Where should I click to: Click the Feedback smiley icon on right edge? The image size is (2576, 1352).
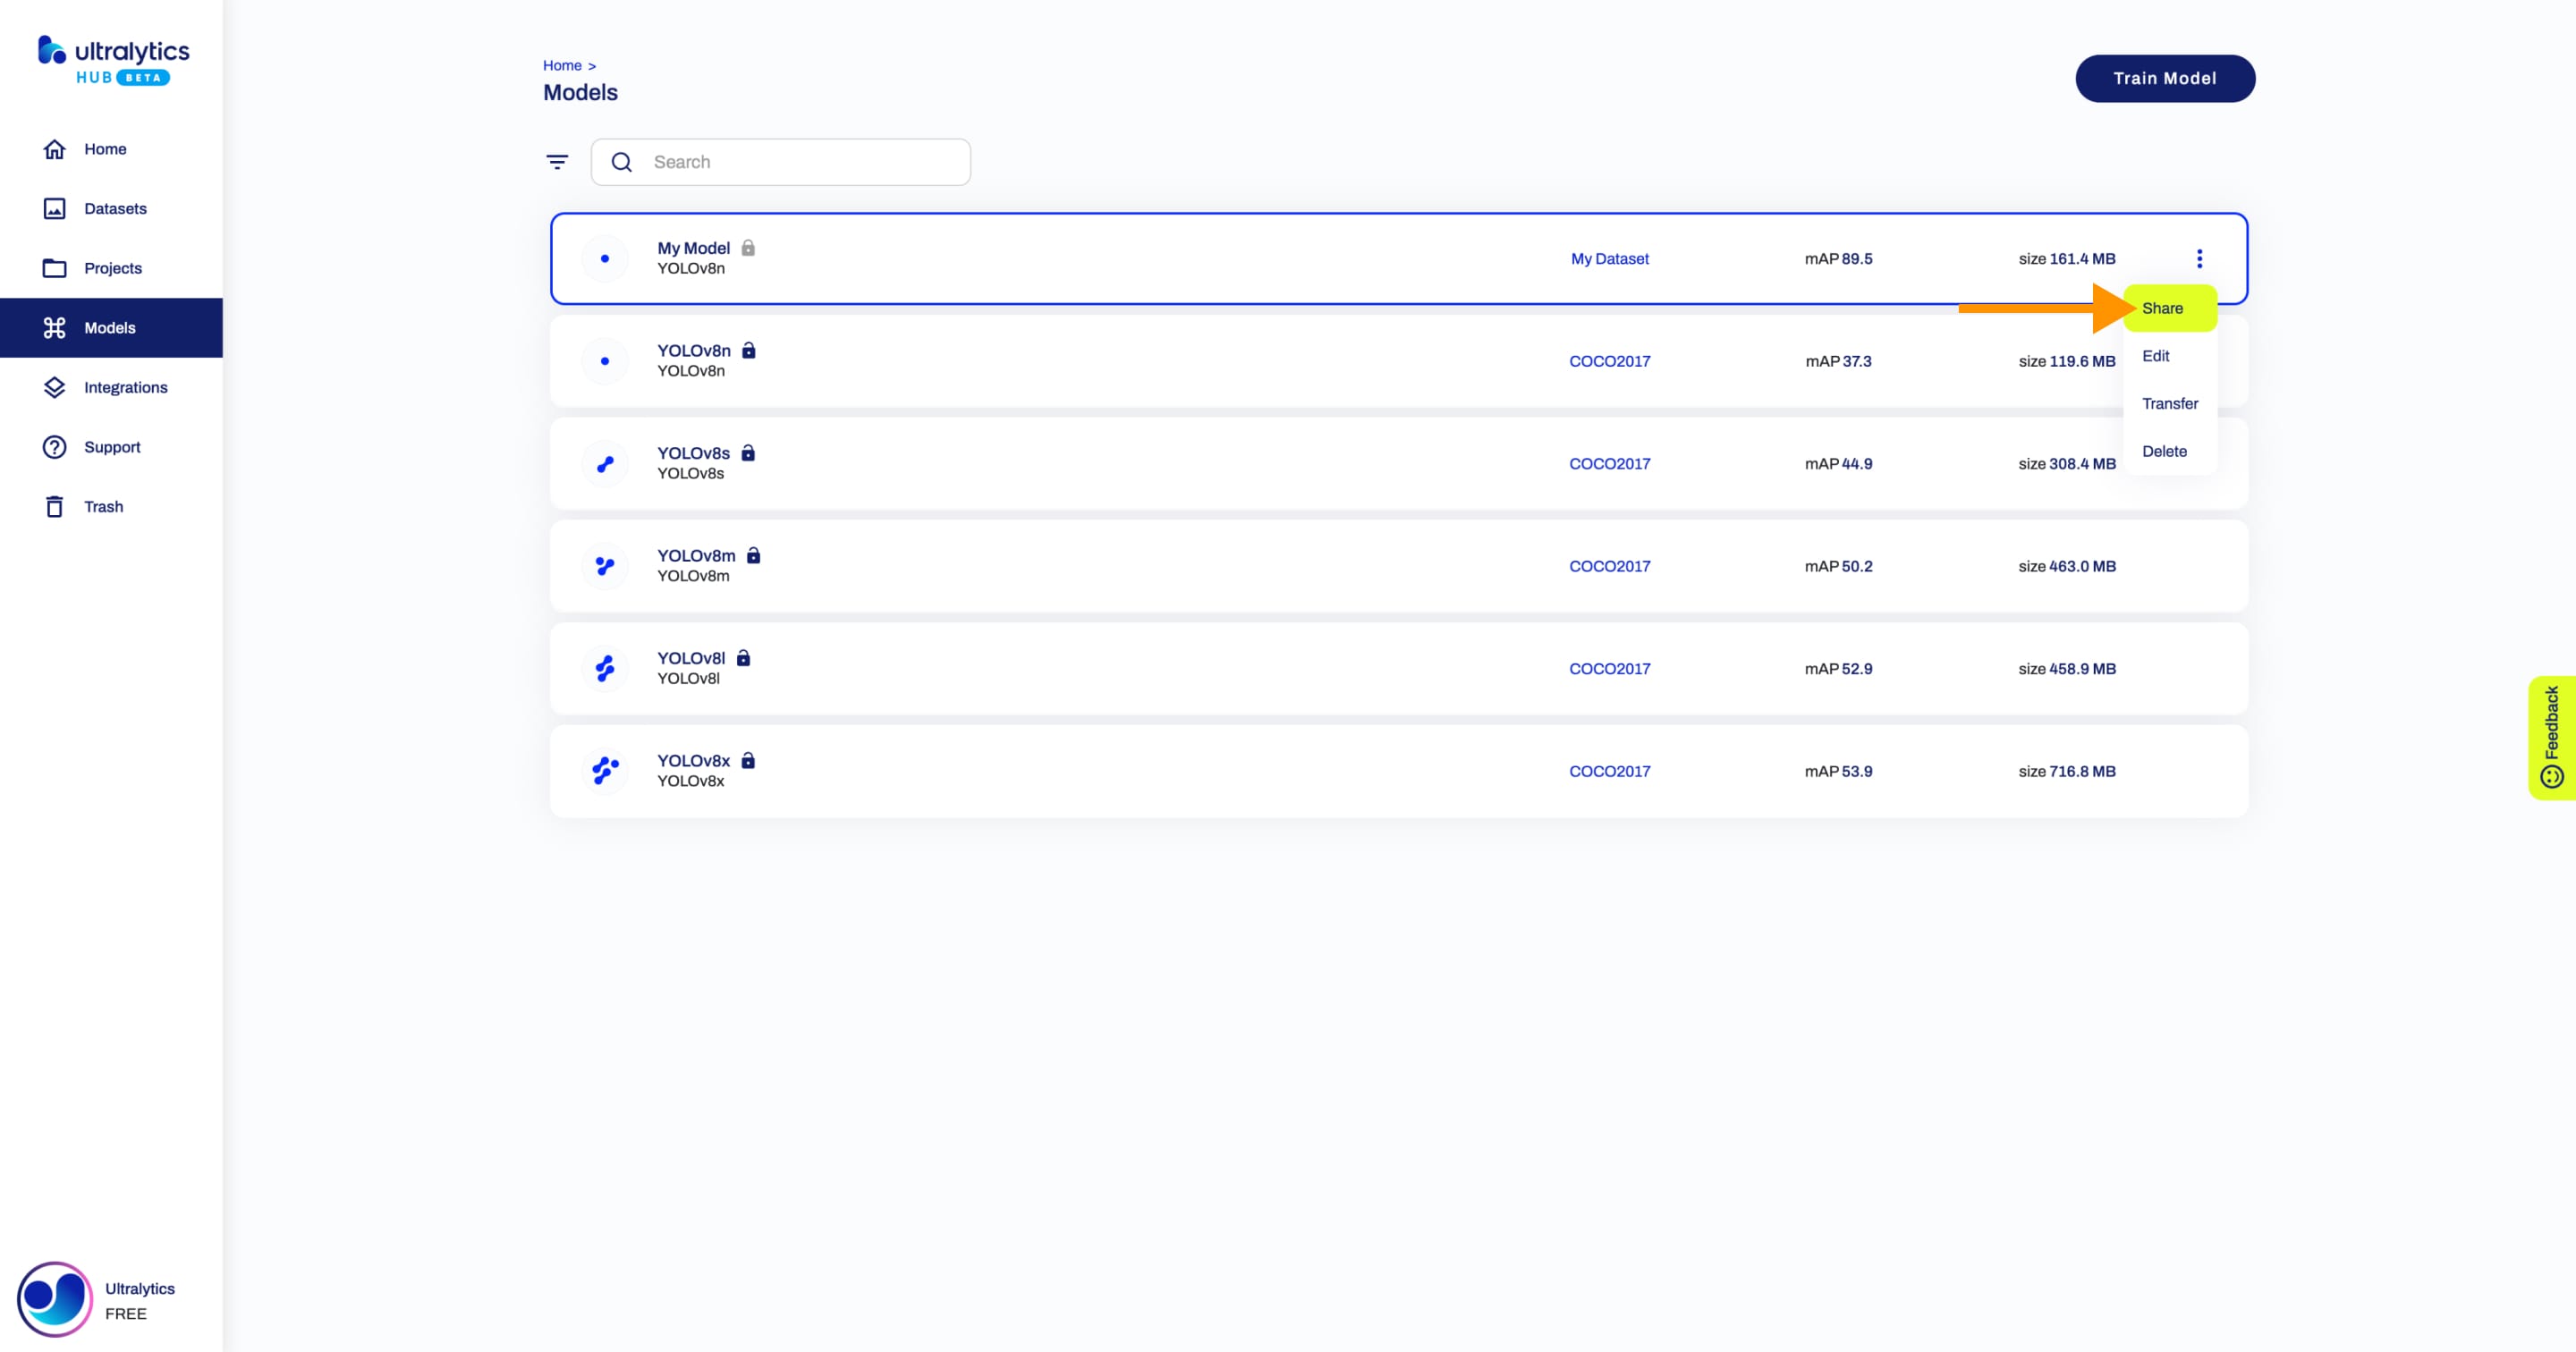pos(2555,776)
